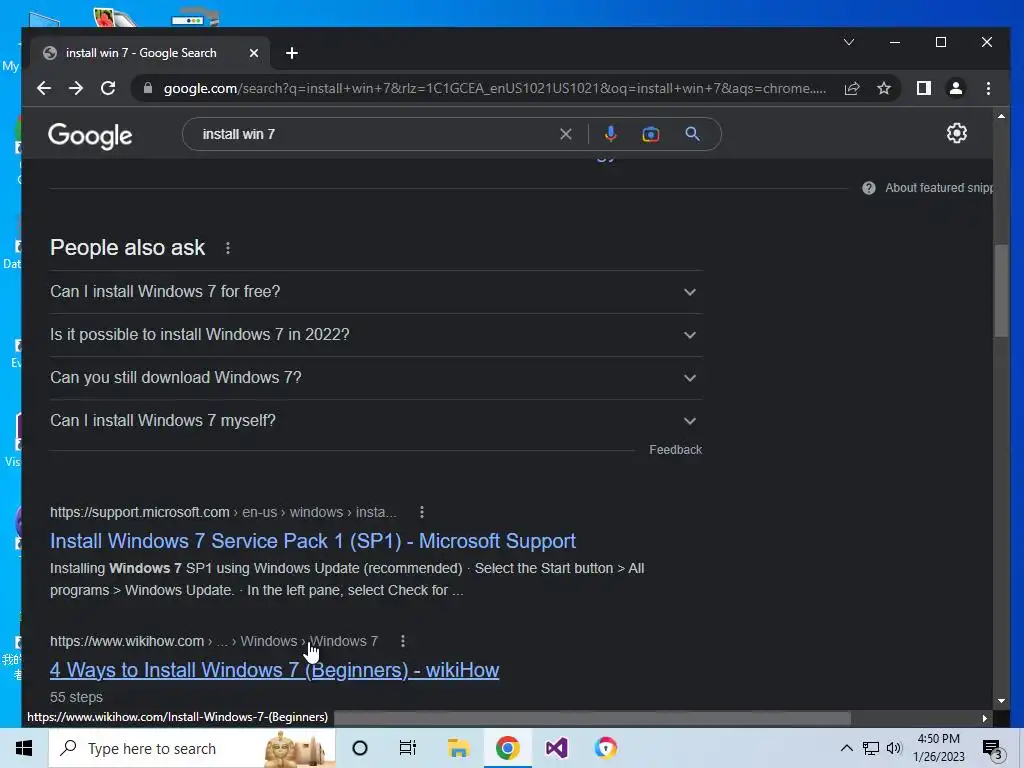The height and width of the screenshot is (768, 1024).
Task: Open Chrome side panel
Action: (x=923, y=88)
